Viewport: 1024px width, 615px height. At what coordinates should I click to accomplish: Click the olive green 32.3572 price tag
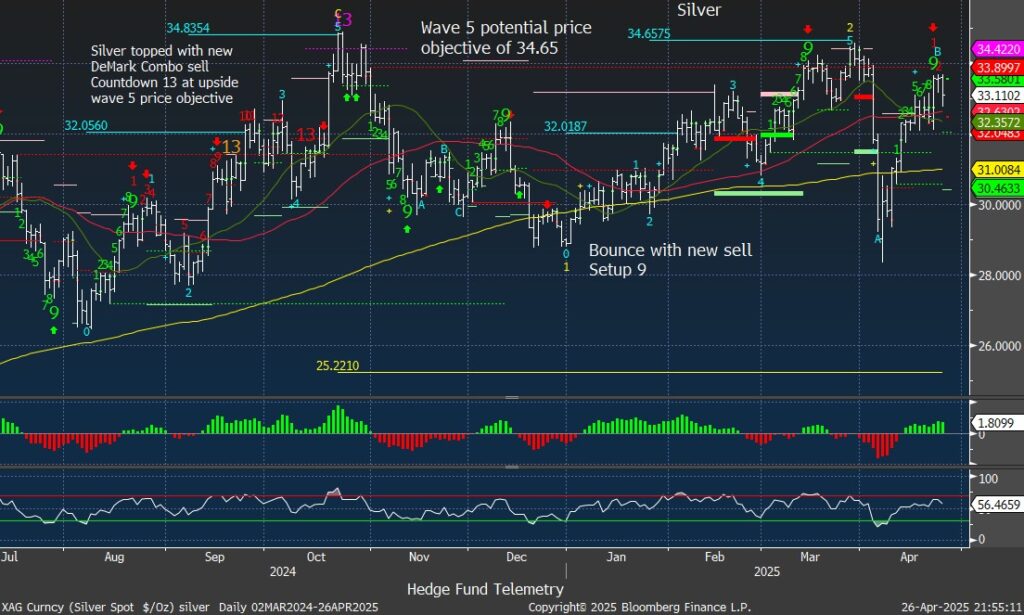(x=996, y=121)
